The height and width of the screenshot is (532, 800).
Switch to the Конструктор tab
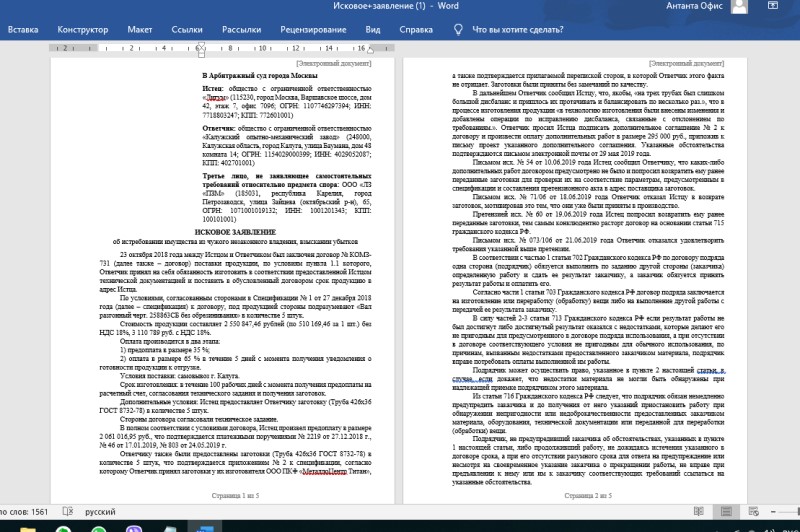tap(82, 30)
